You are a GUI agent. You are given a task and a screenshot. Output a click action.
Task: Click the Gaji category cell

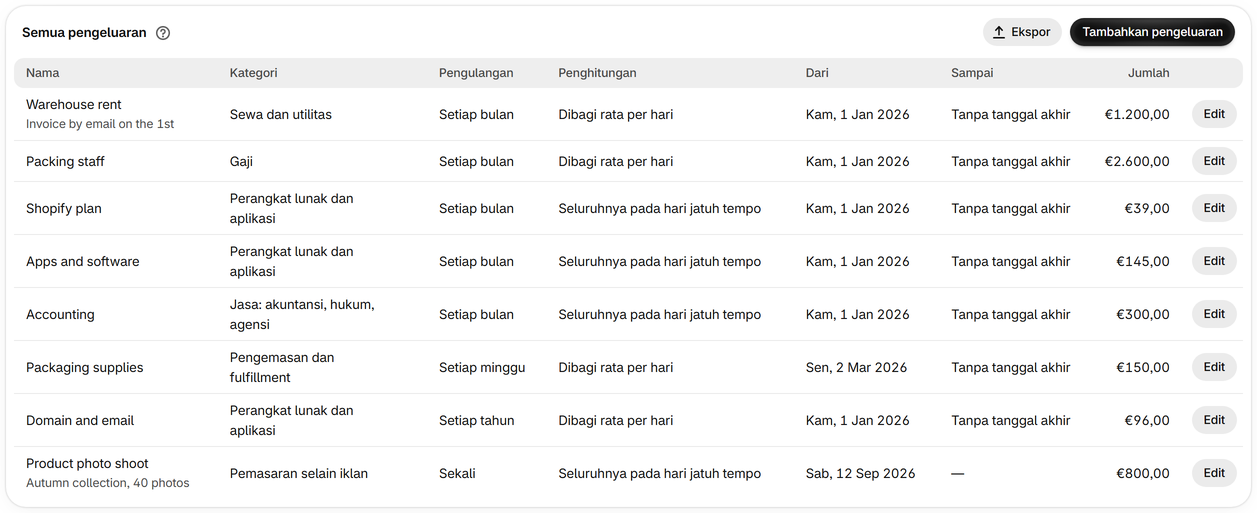[242, 161]
